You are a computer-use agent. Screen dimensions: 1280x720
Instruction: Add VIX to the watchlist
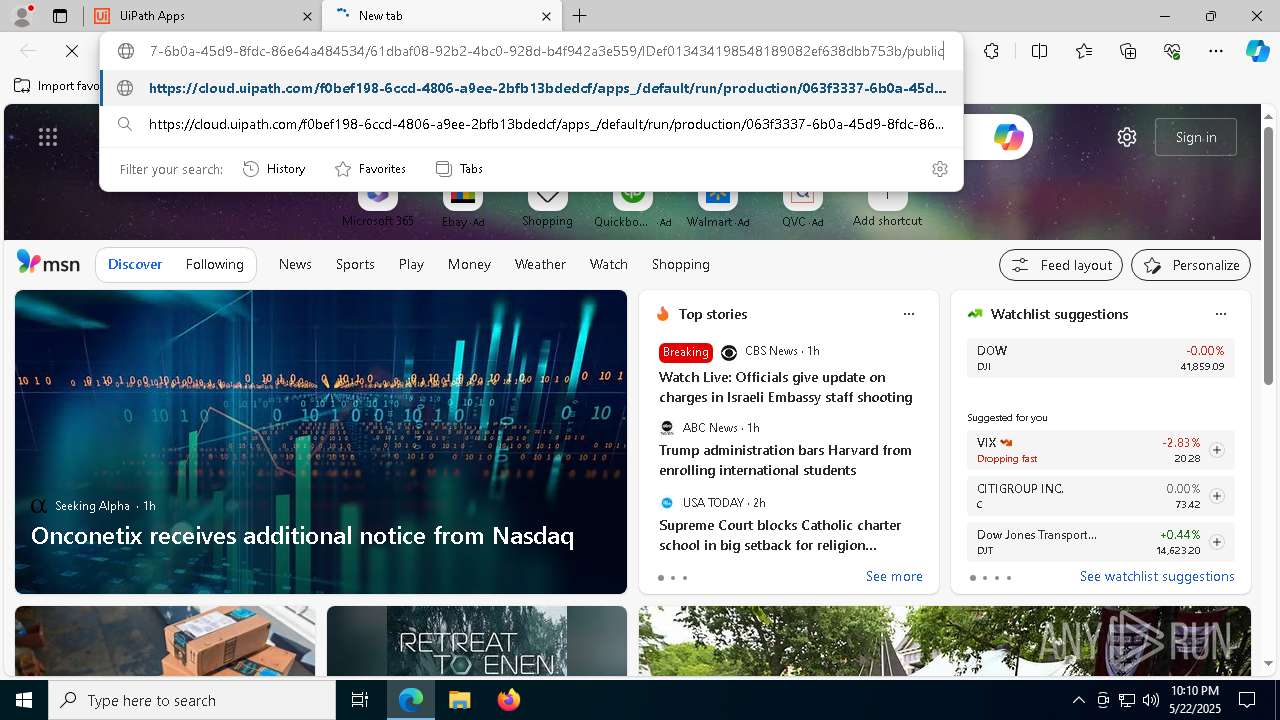(x=1217, y=450)
